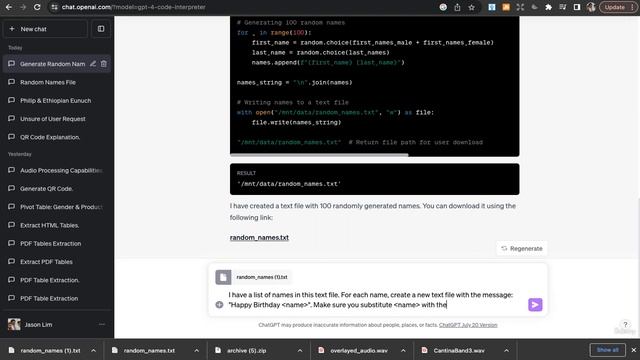The width and height of the screenshot is (640, 360).
Task: Click the share page icon in the address bar
Action: coord(457,7)
